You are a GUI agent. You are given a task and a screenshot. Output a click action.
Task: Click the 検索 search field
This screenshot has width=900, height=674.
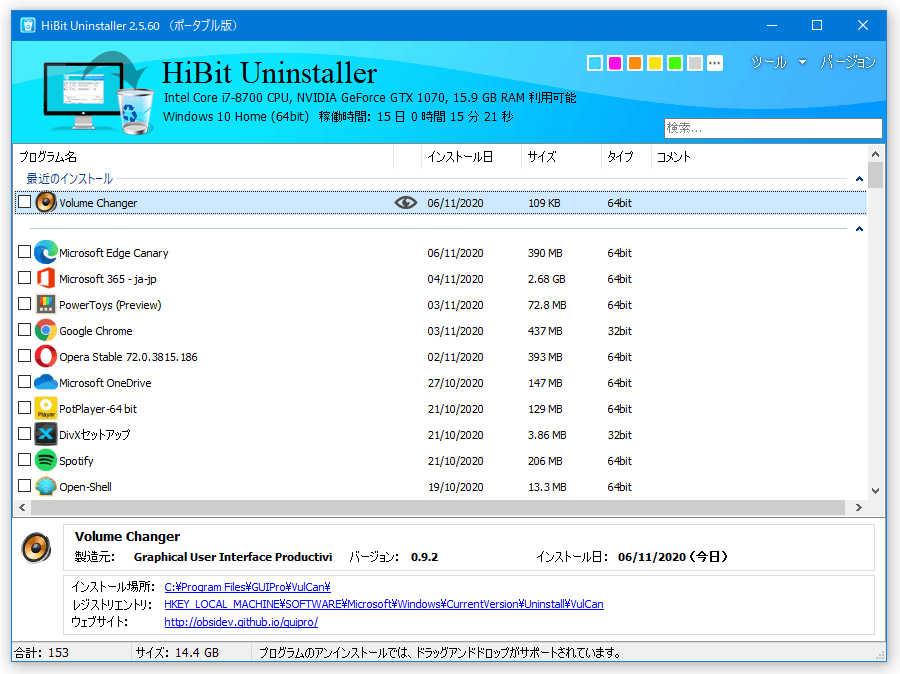773,128
